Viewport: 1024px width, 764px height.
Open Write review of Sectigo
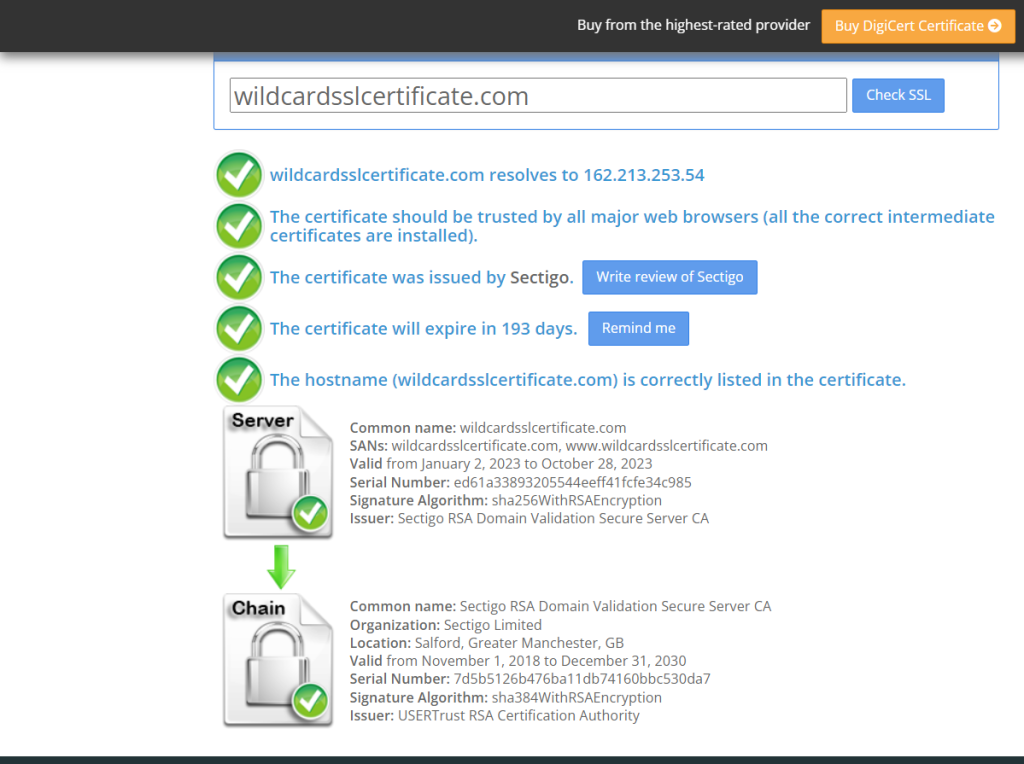(x=669, y=277)
